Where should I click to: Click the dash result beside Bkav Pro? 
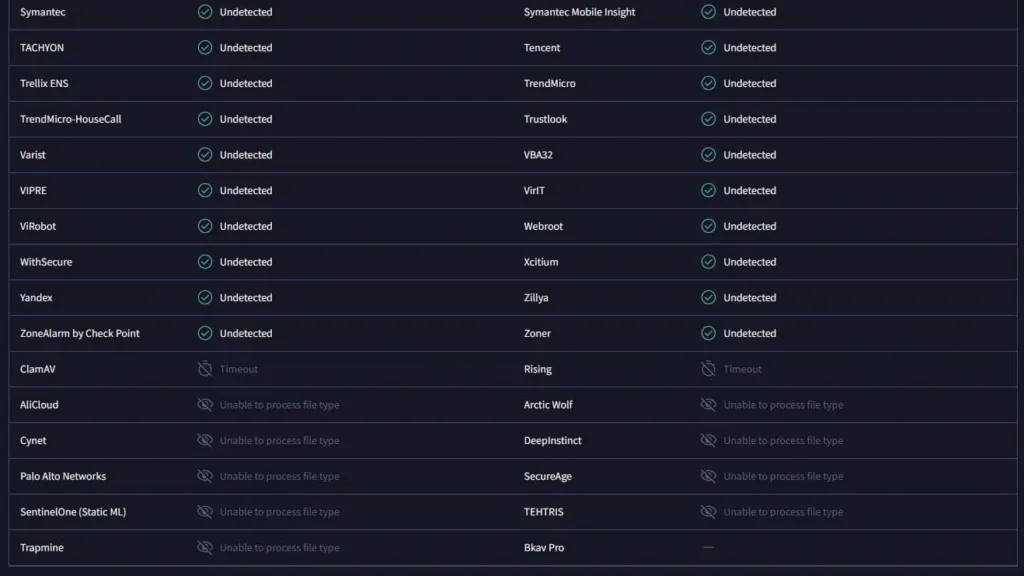click(x=708, y=548)
